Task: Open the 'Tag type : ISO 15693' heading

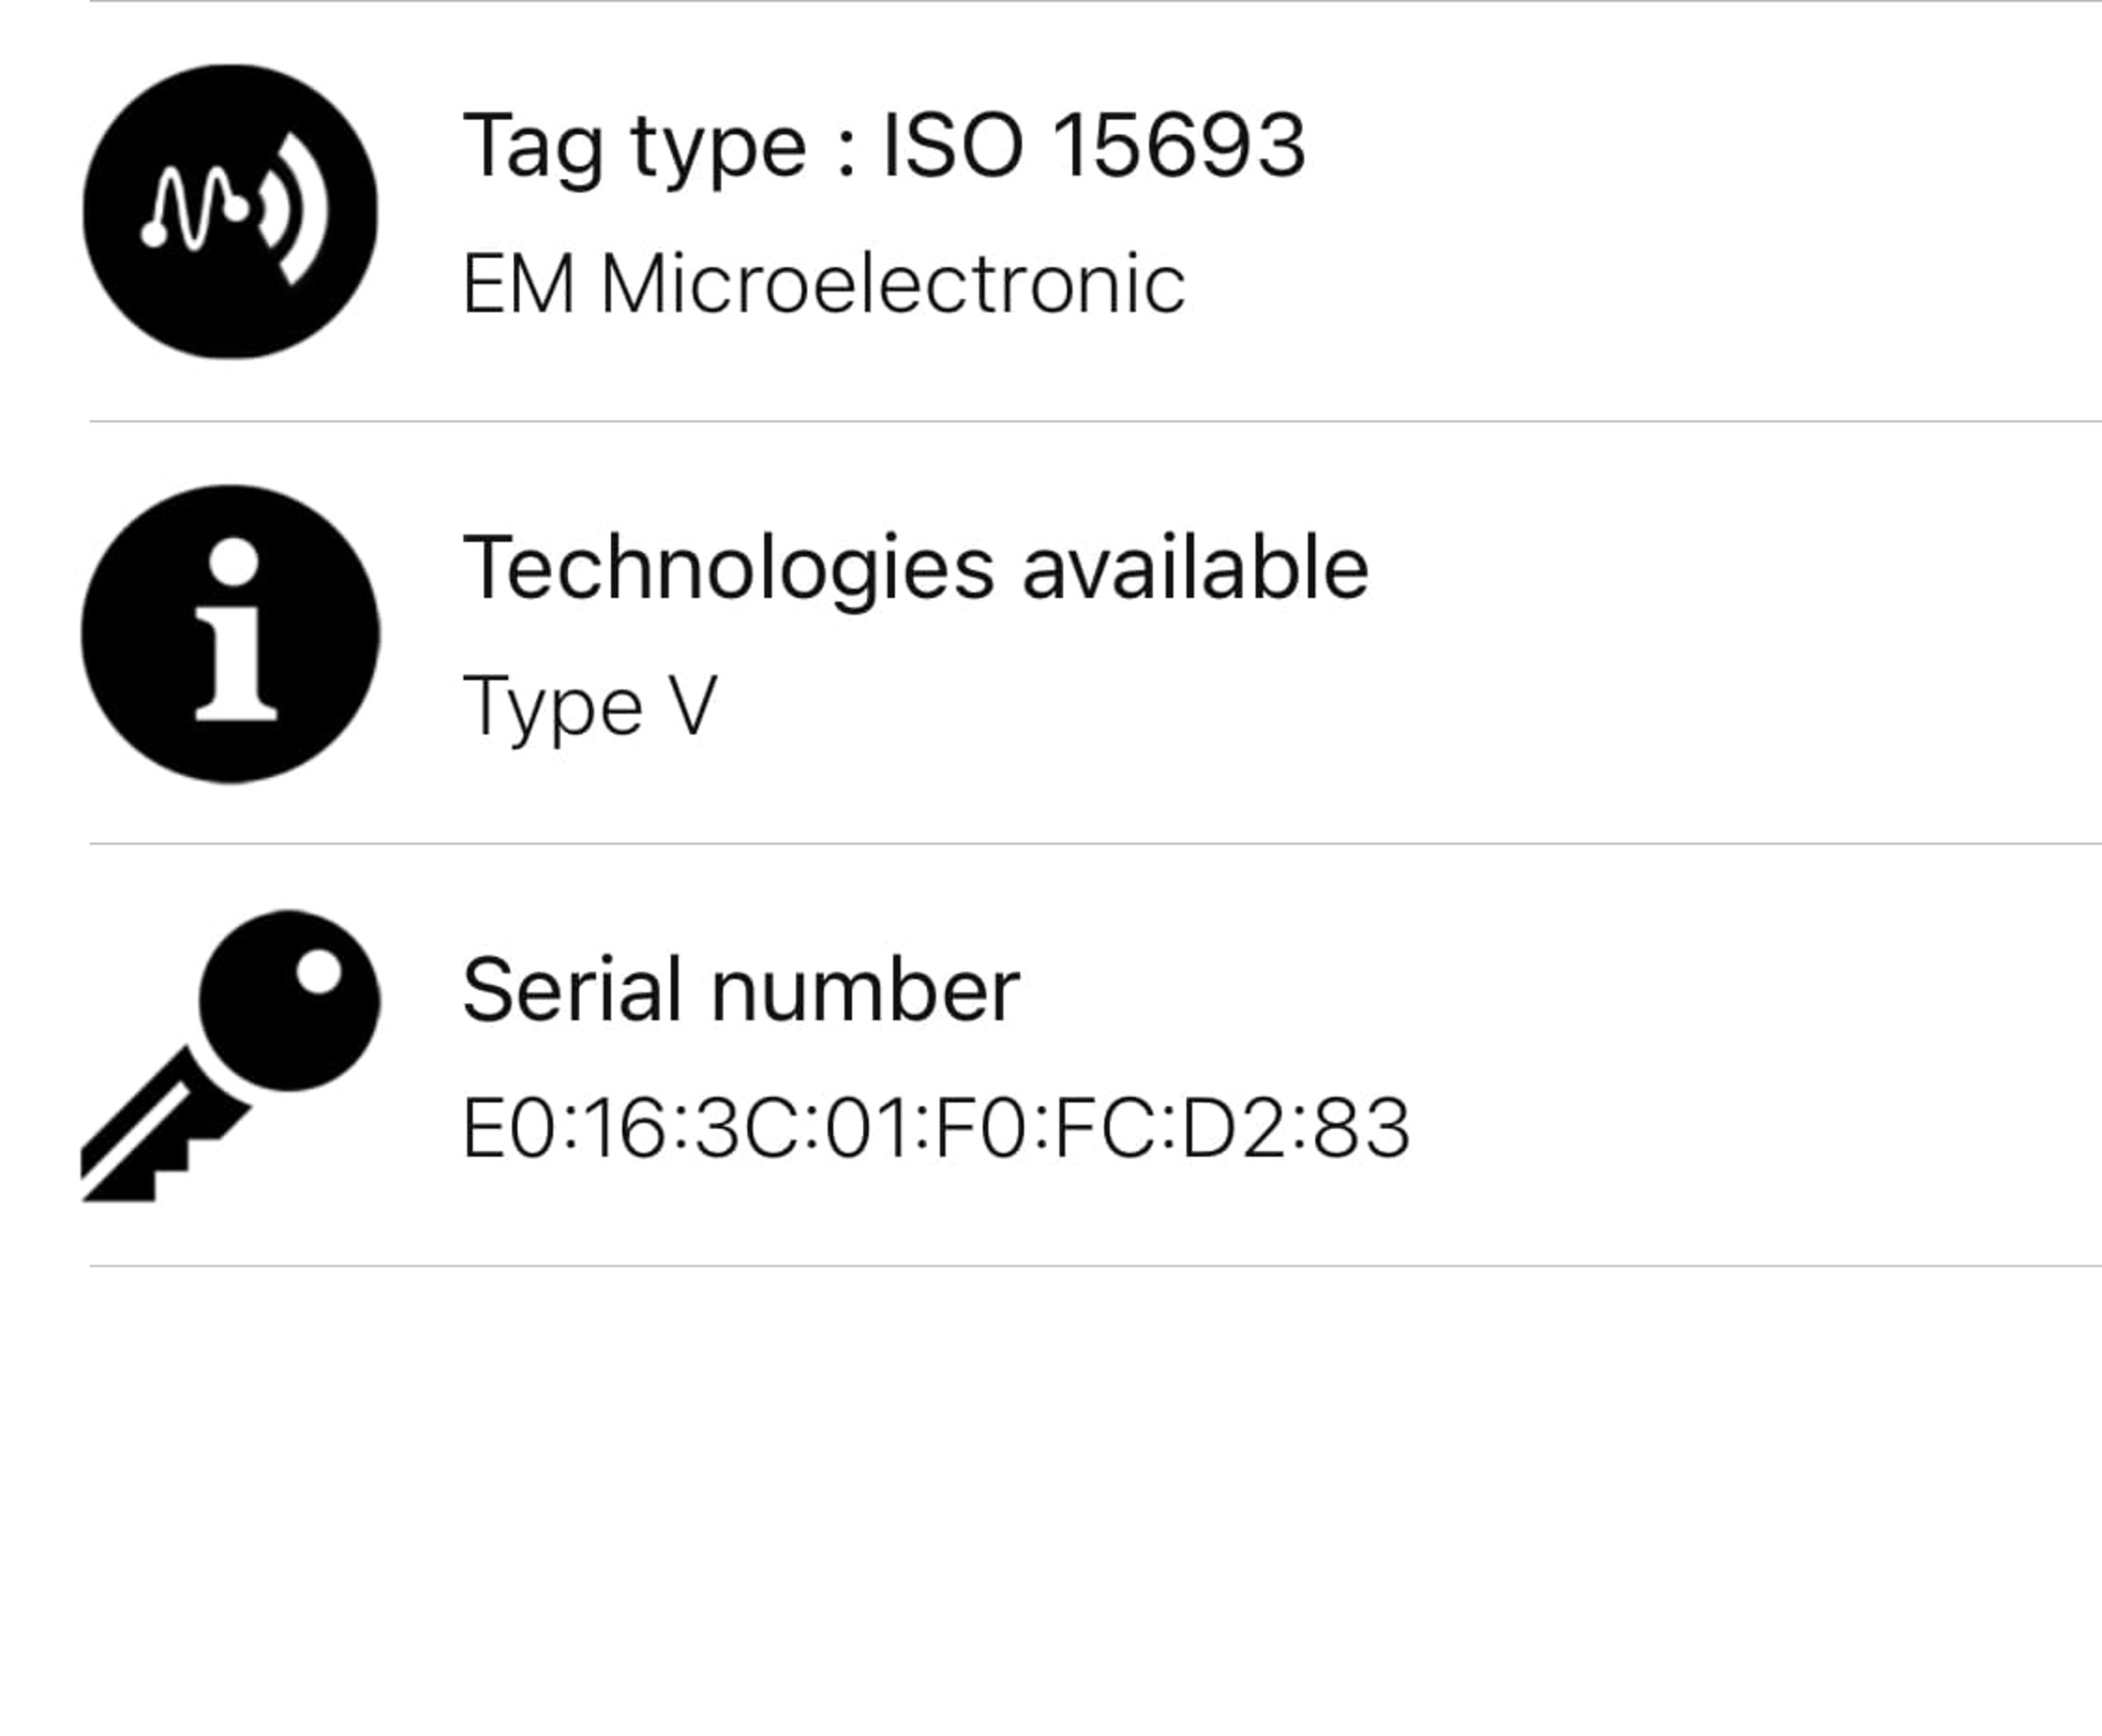Action: pos(884,145)
